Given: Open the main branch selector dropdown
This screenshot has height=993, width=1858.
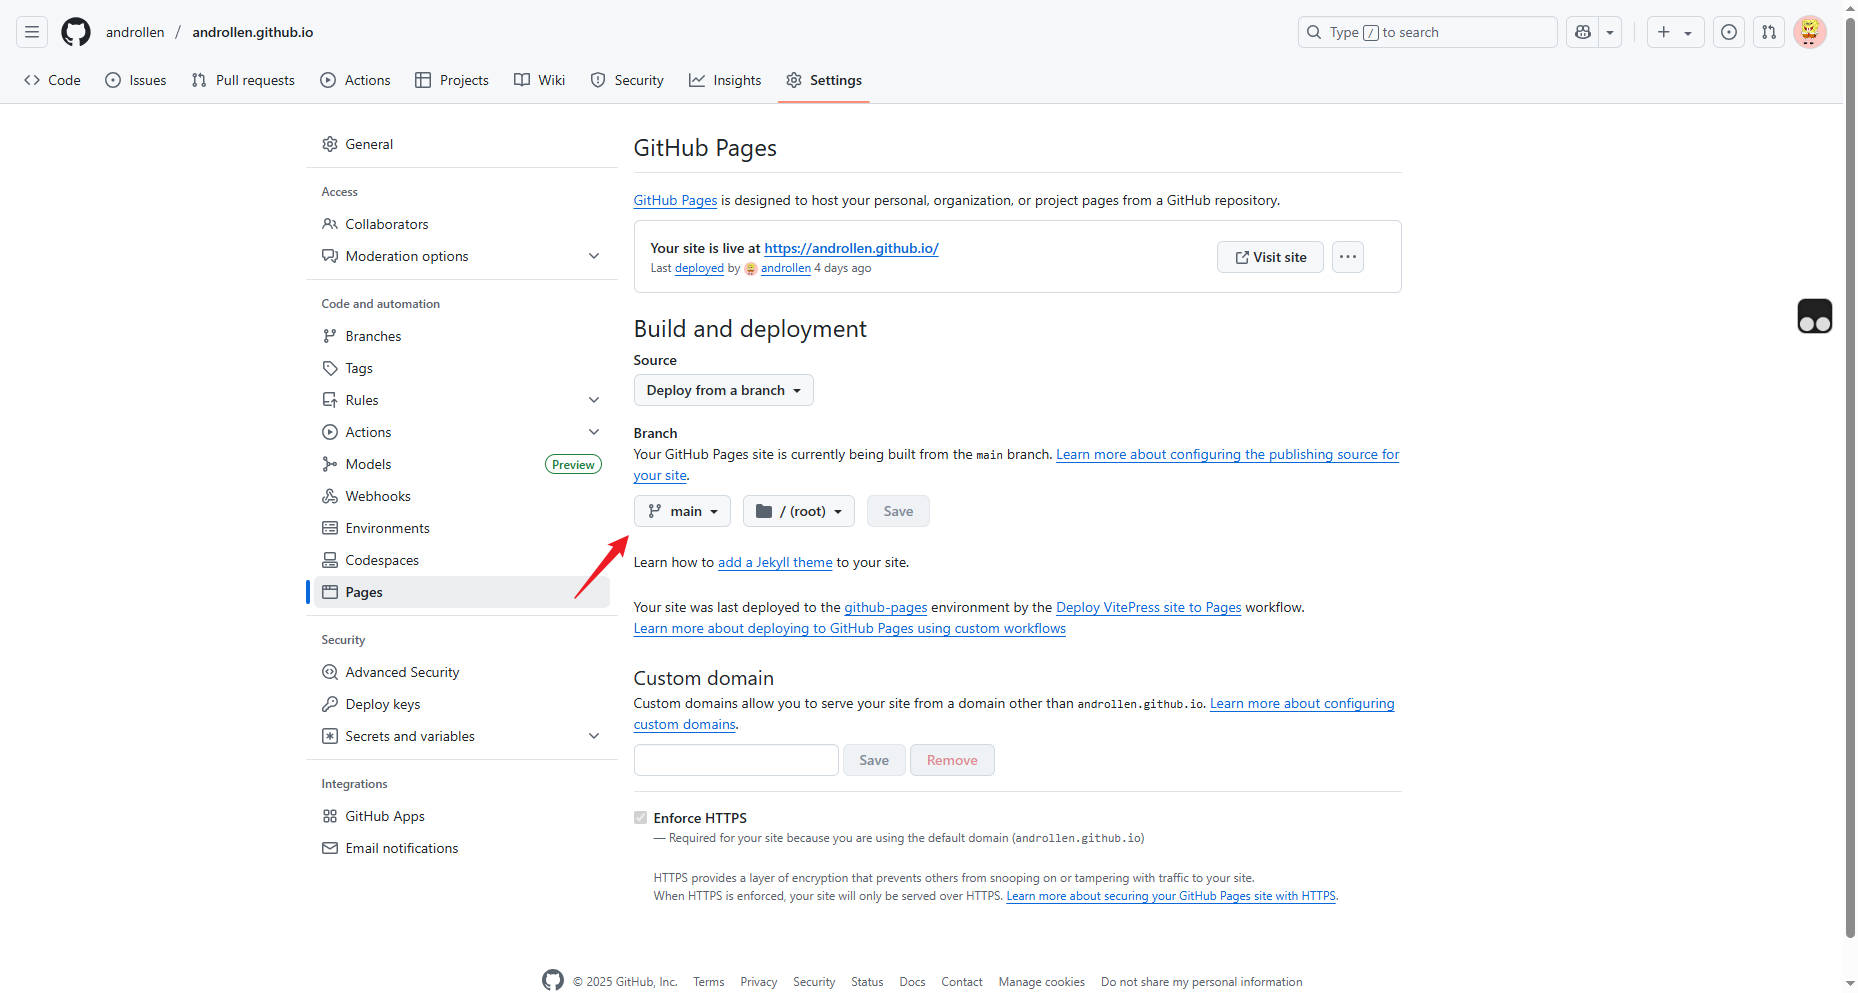Looking at the screenshot, I should tap(682, 511).
